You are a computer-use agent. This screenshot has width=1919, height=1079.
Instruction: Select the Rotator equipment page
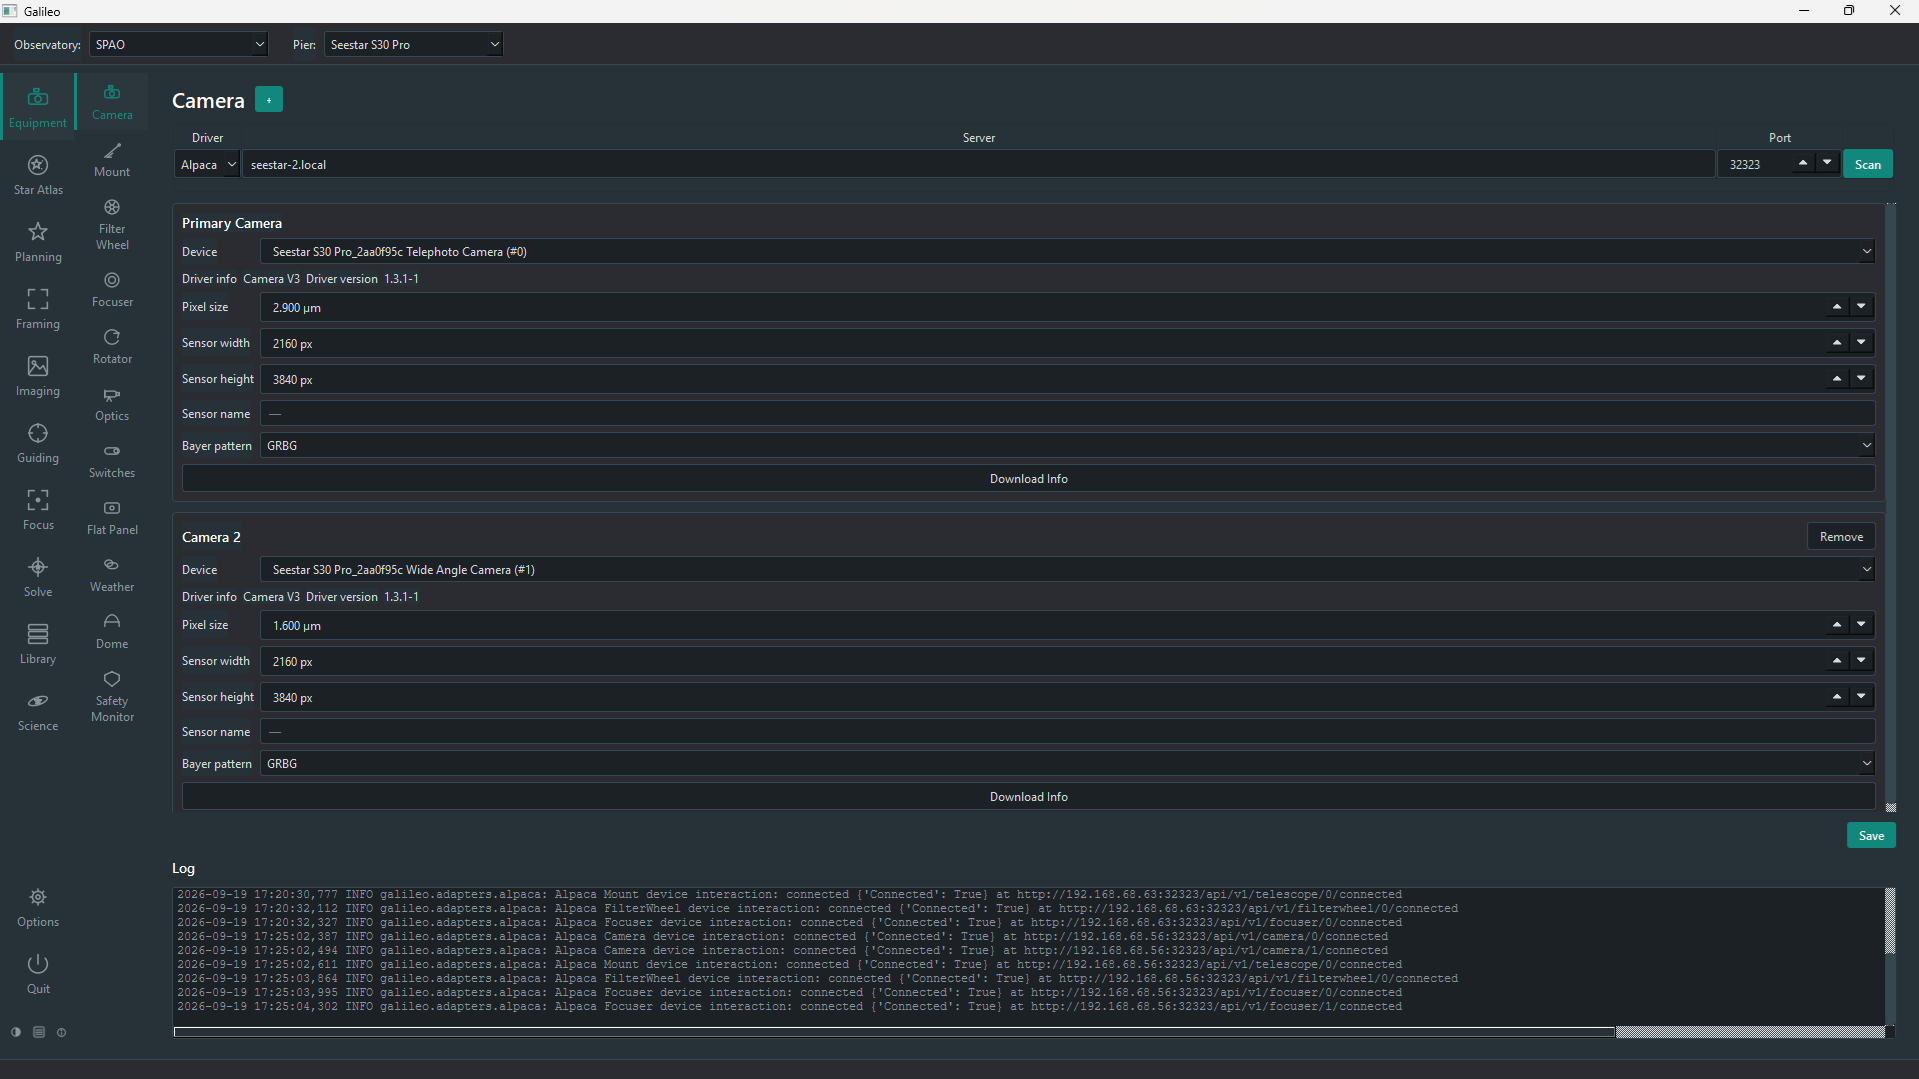[x=112, y=346]
